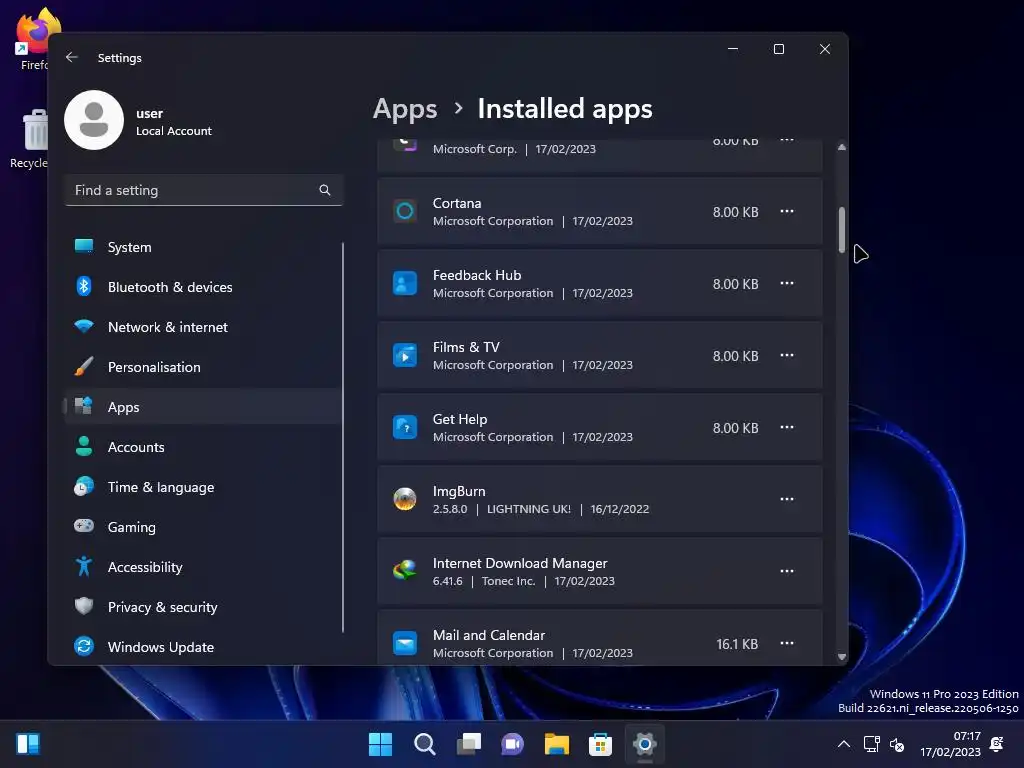Click the scroll down arrow of apps list
The height and width of the screenshot is (768, 1024).
coord(842,657)
